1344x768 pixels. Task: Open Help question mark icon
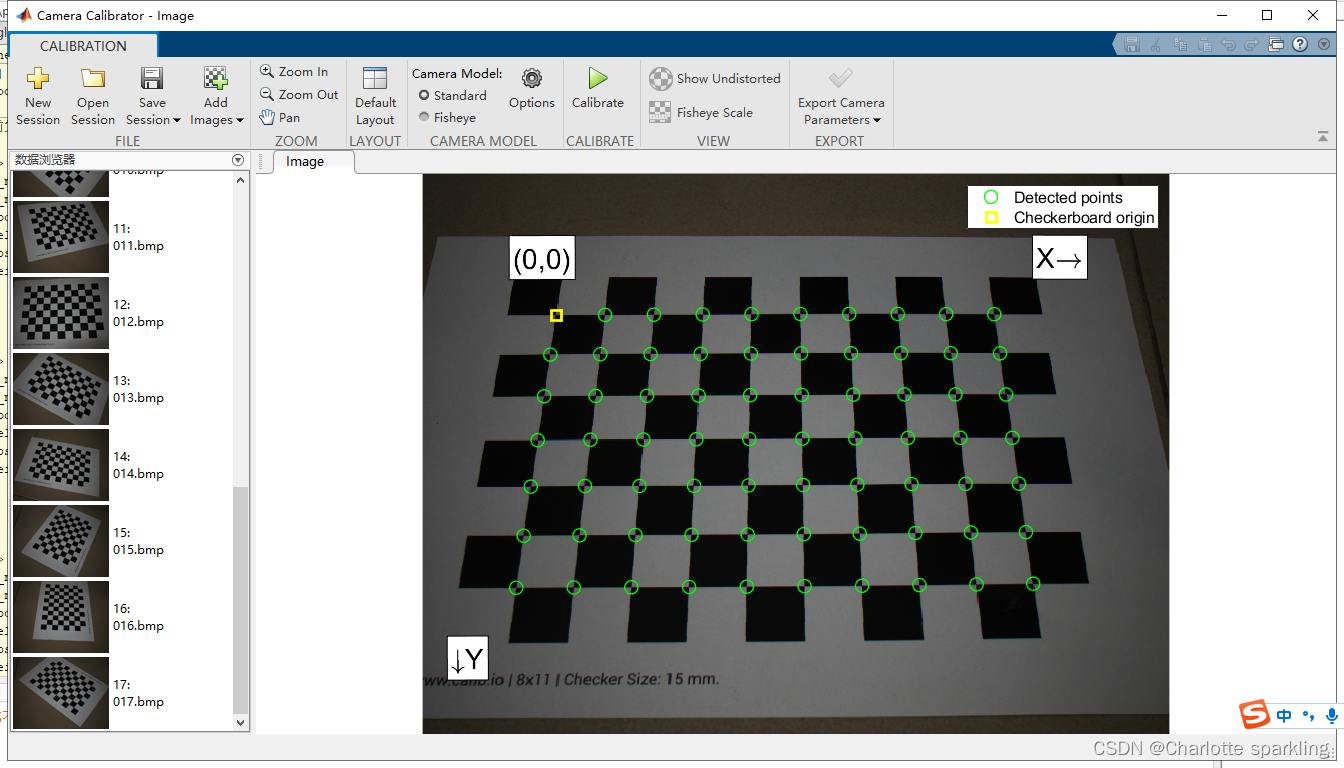click(x=1300, y=44)
